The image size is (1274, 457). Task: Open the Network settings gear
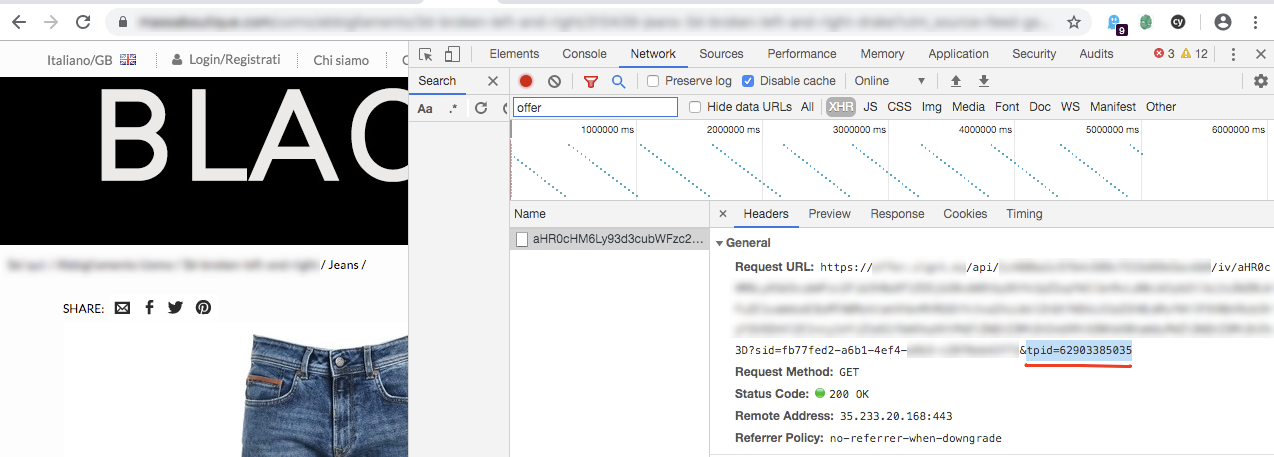[1261, 81]
